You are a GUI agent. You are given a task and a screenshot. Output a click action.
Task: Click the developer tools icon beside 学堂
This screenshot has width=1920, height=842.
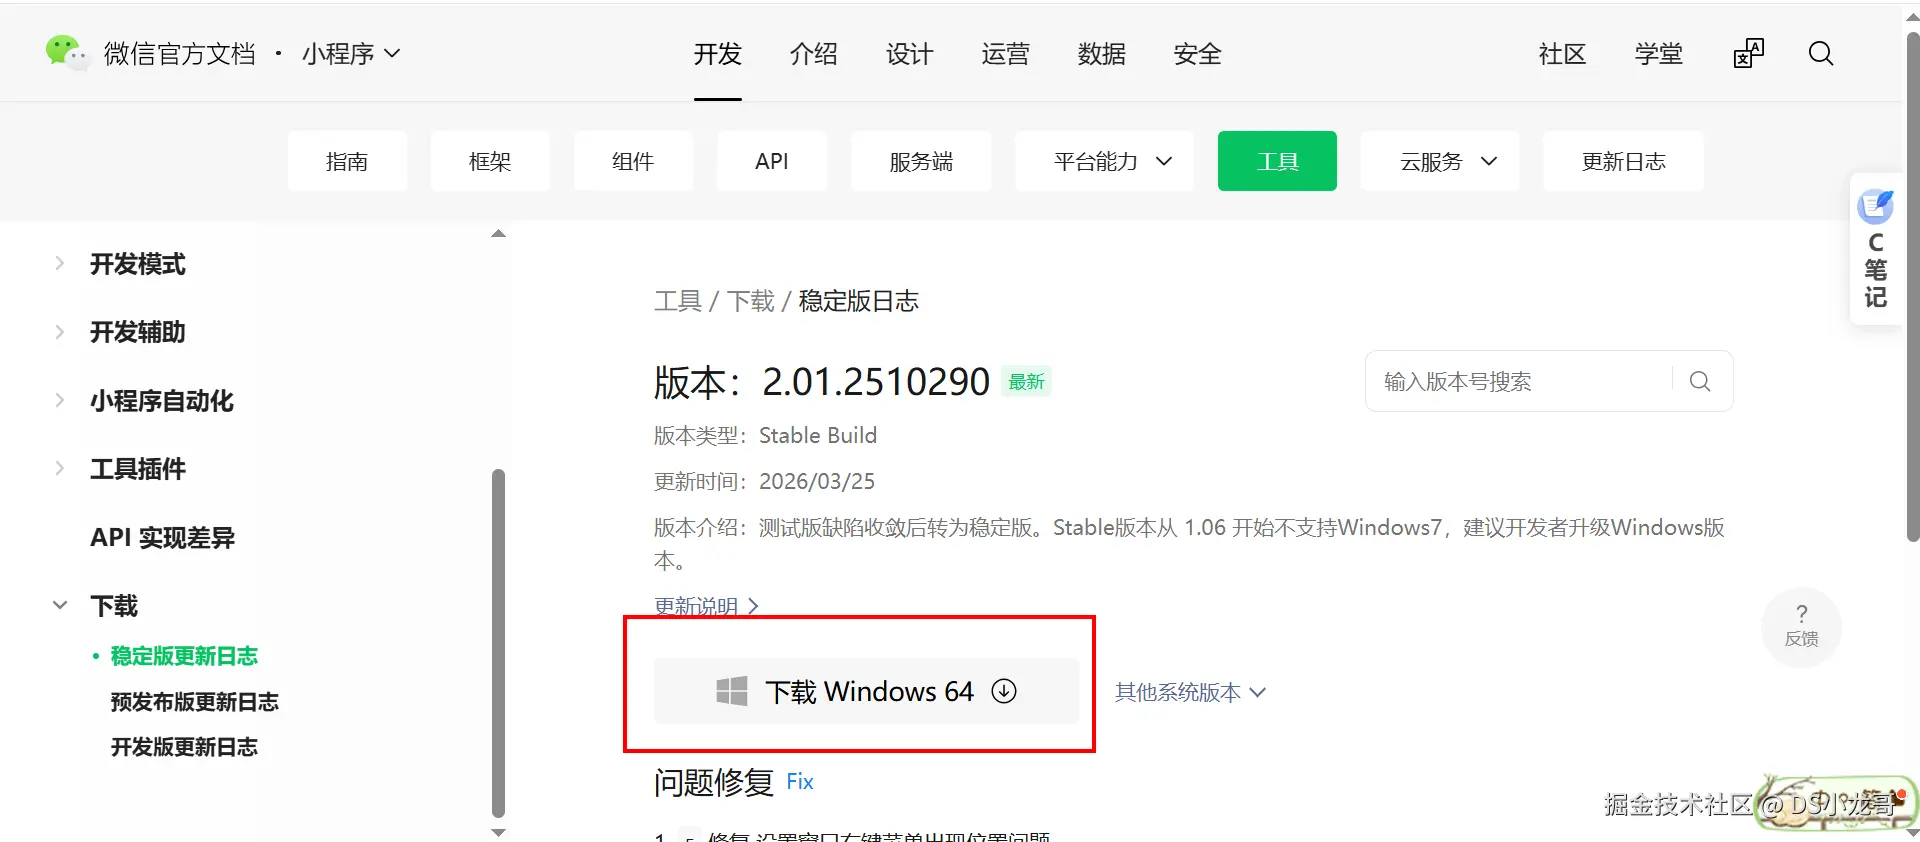pos(1749,54)
